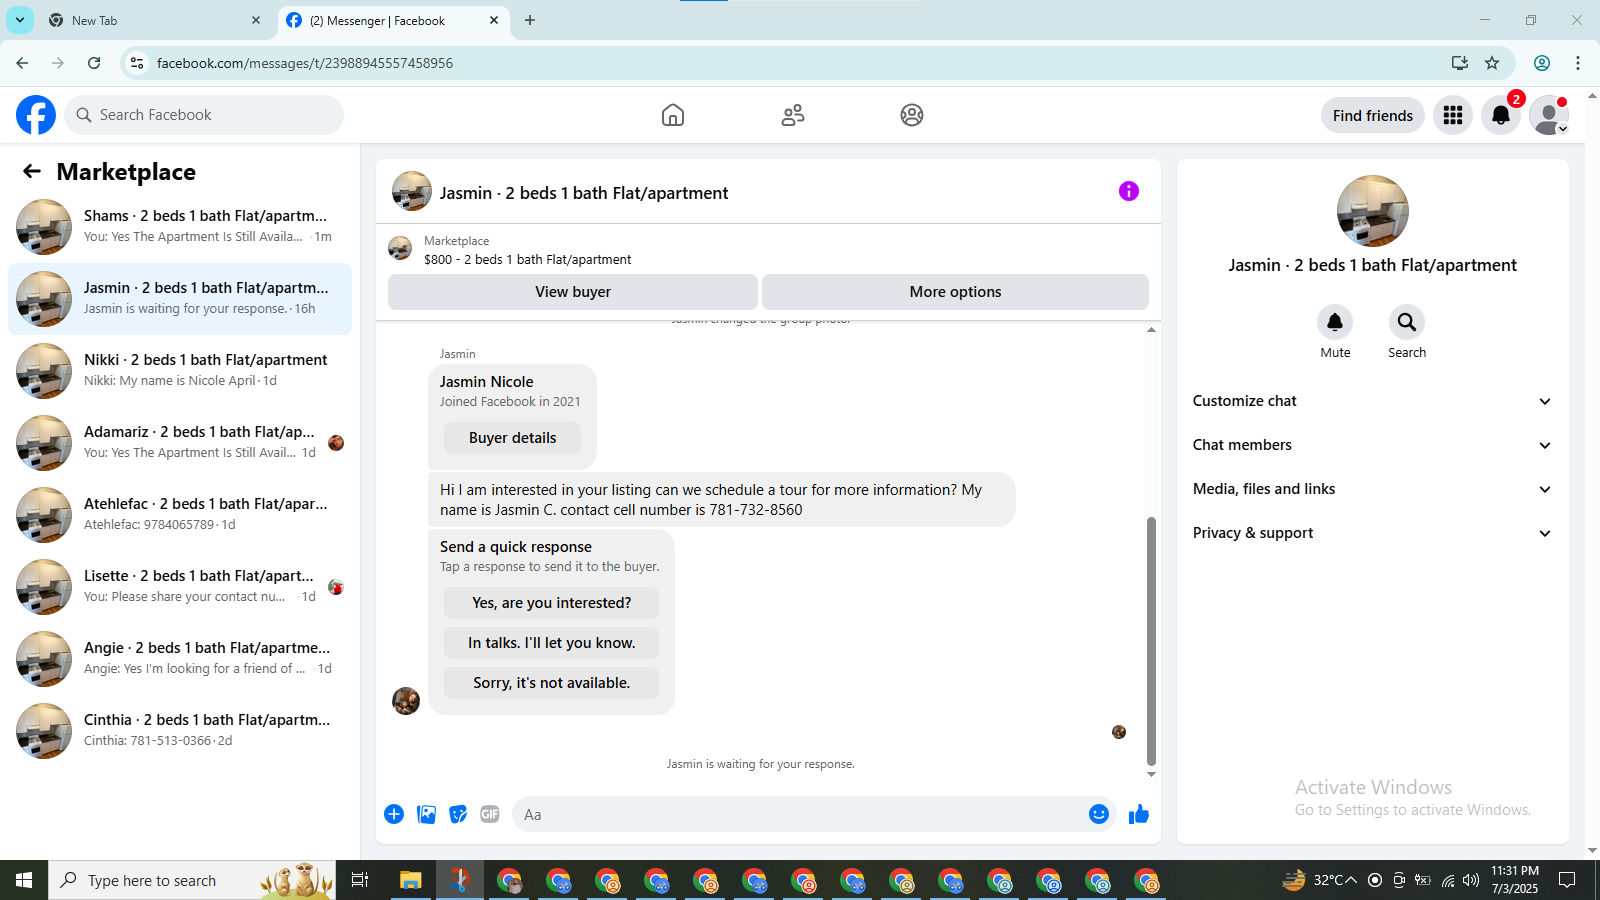Screen dimensions: 1600x900
Task: Open Buyer details for Jasmin Nicole
Action: [512, 438]
